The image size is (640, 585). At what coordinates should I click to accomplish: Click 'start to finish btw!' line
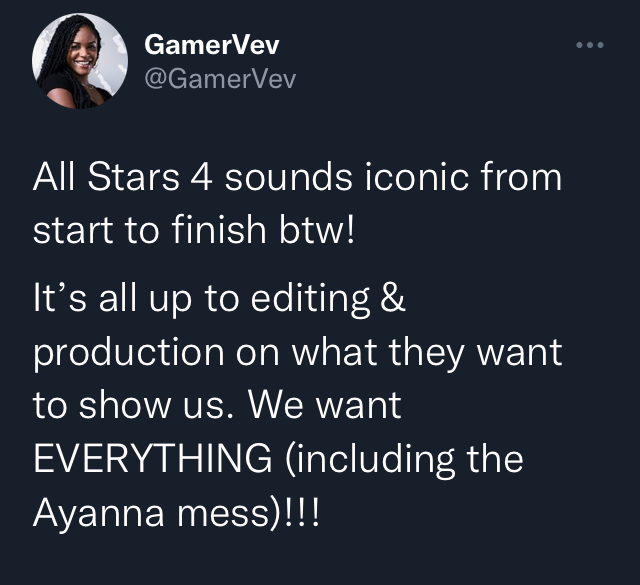pyautogui.click(x=194, y=229)
